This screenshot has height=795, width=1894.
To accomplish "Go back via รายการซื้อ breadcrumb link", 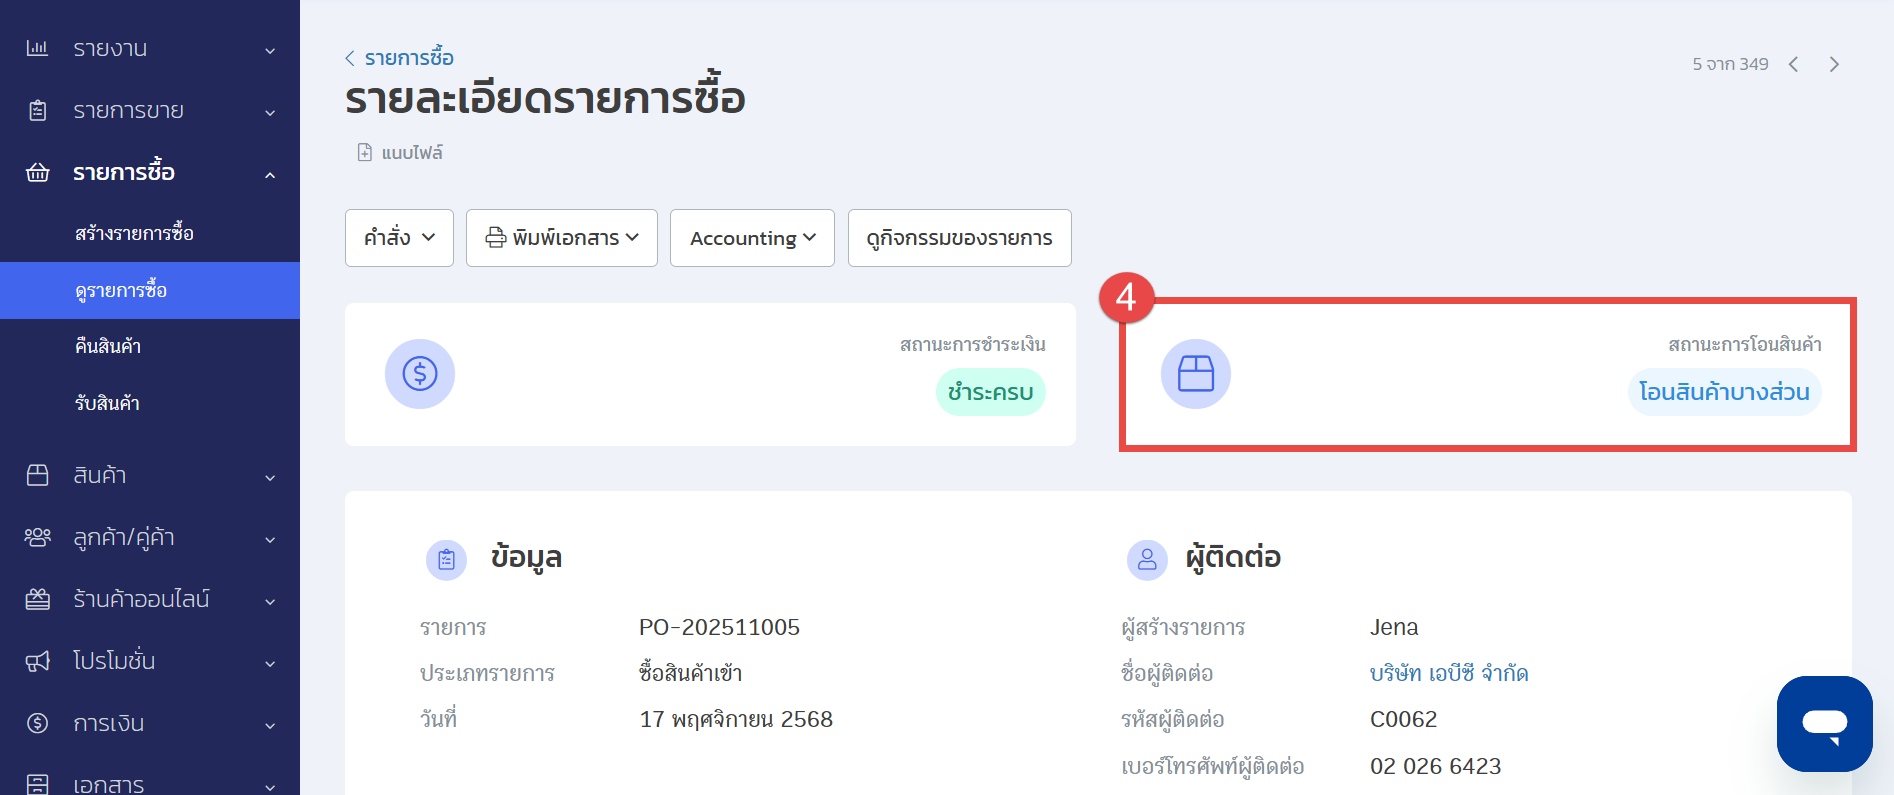I will [x=408, y=58].
